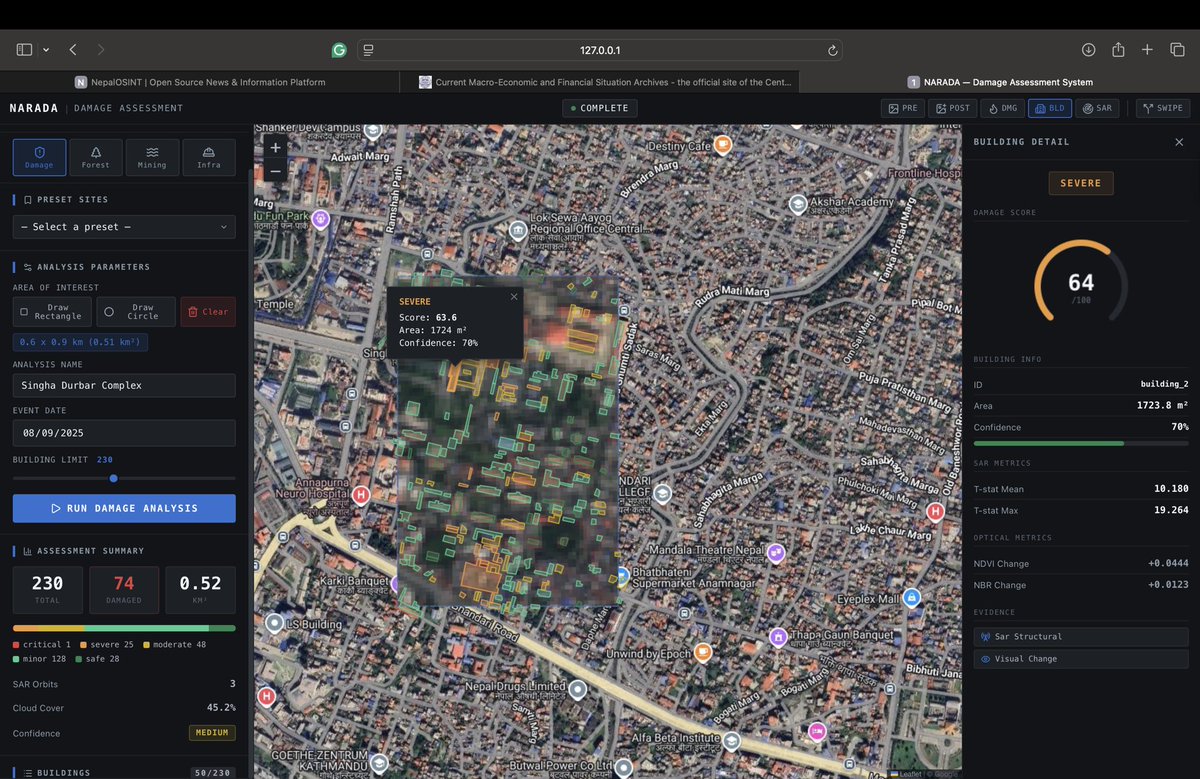Select Visual Change evidence item
Screen dimensions: 1200x779
(x=1081, y=659)
